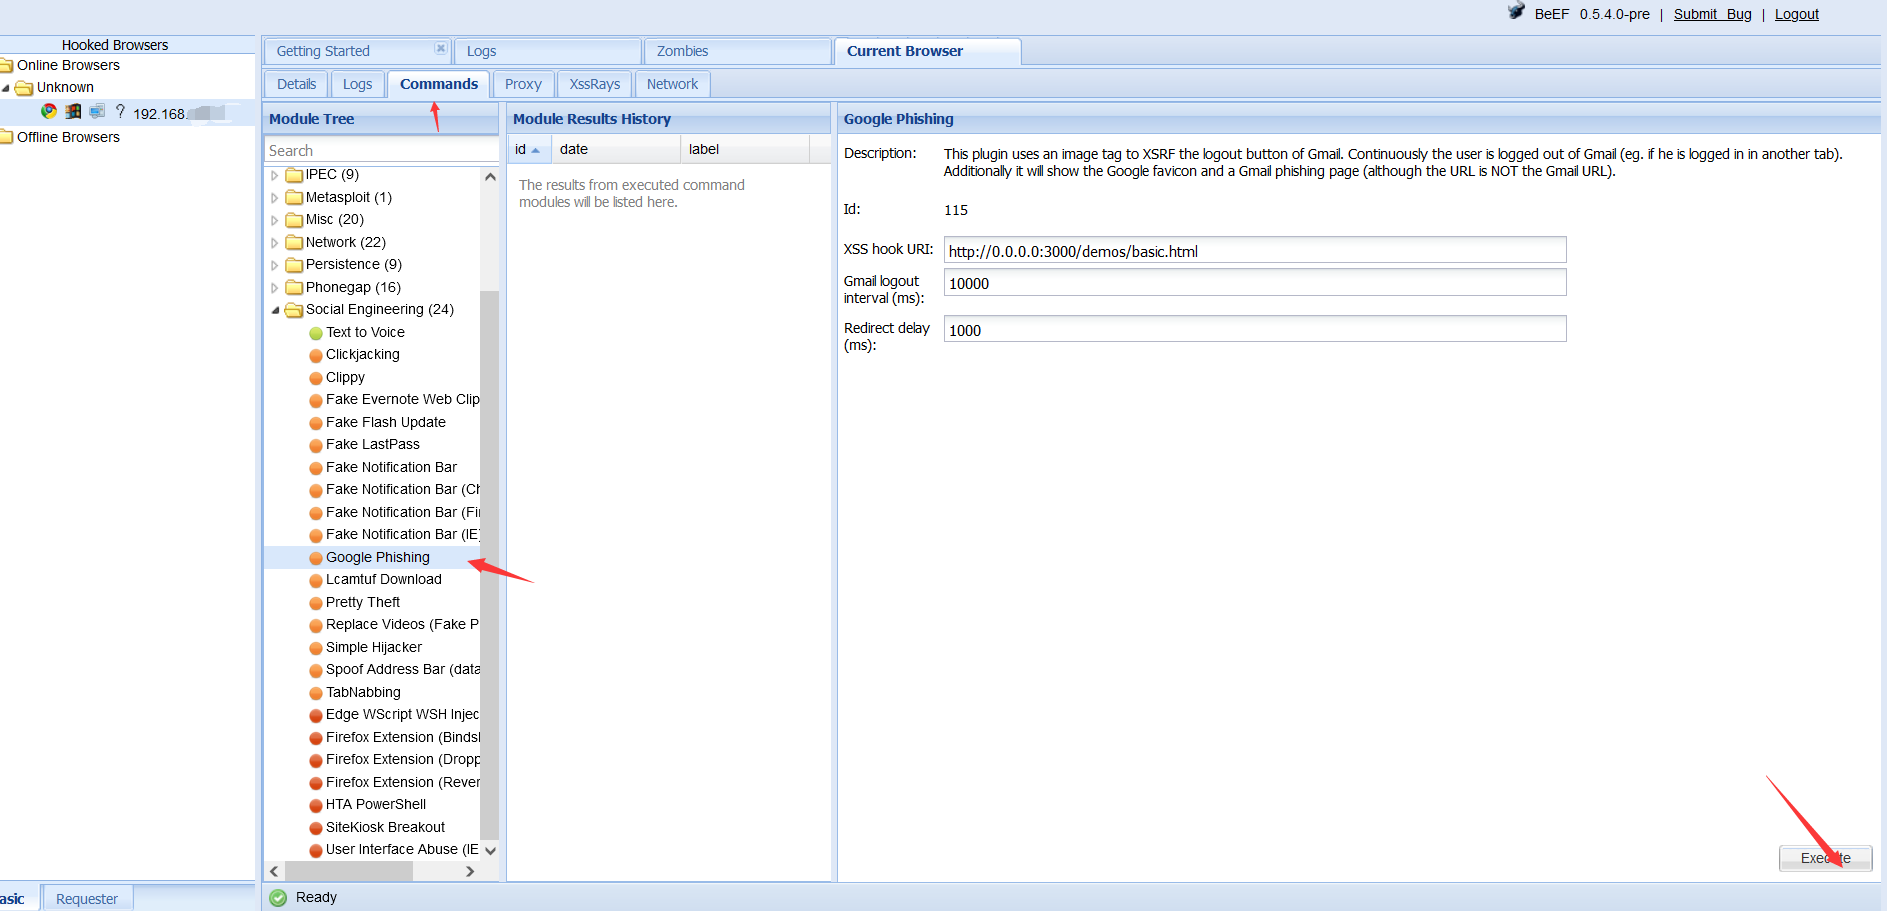Select the Pretty Theft module icon
Screen dimensions: 1887x911
pyautogui.click(x=316, y=603)
